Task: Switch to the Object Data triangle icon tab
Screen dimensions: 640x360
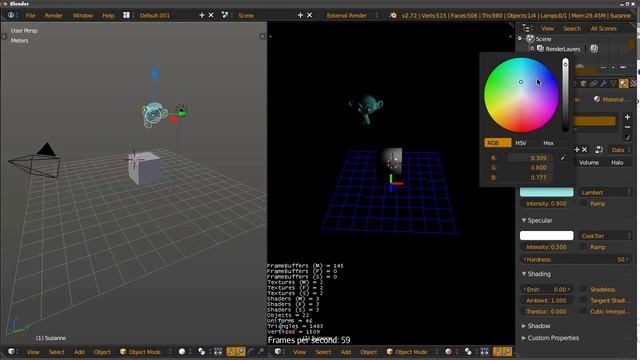Action: point(613,84)
